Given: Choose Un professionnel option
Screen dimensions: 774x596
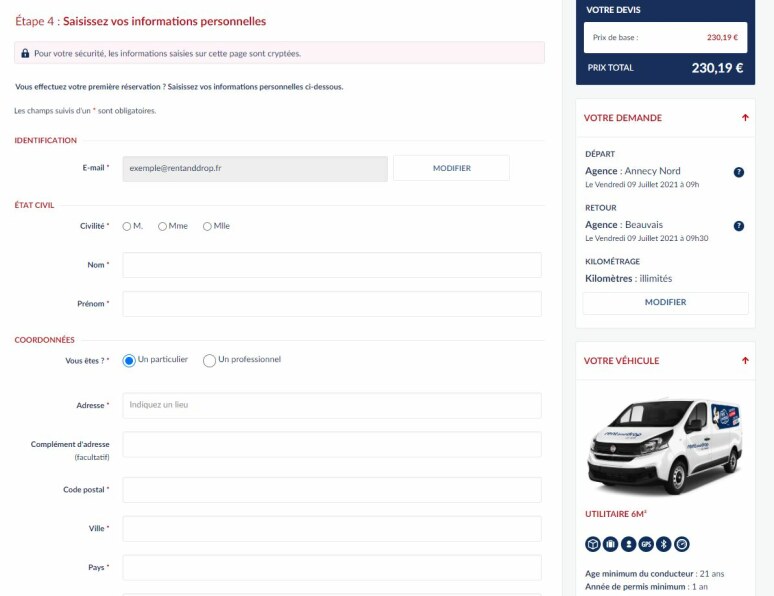Looking at the screenshot, I should coord(209,360).
